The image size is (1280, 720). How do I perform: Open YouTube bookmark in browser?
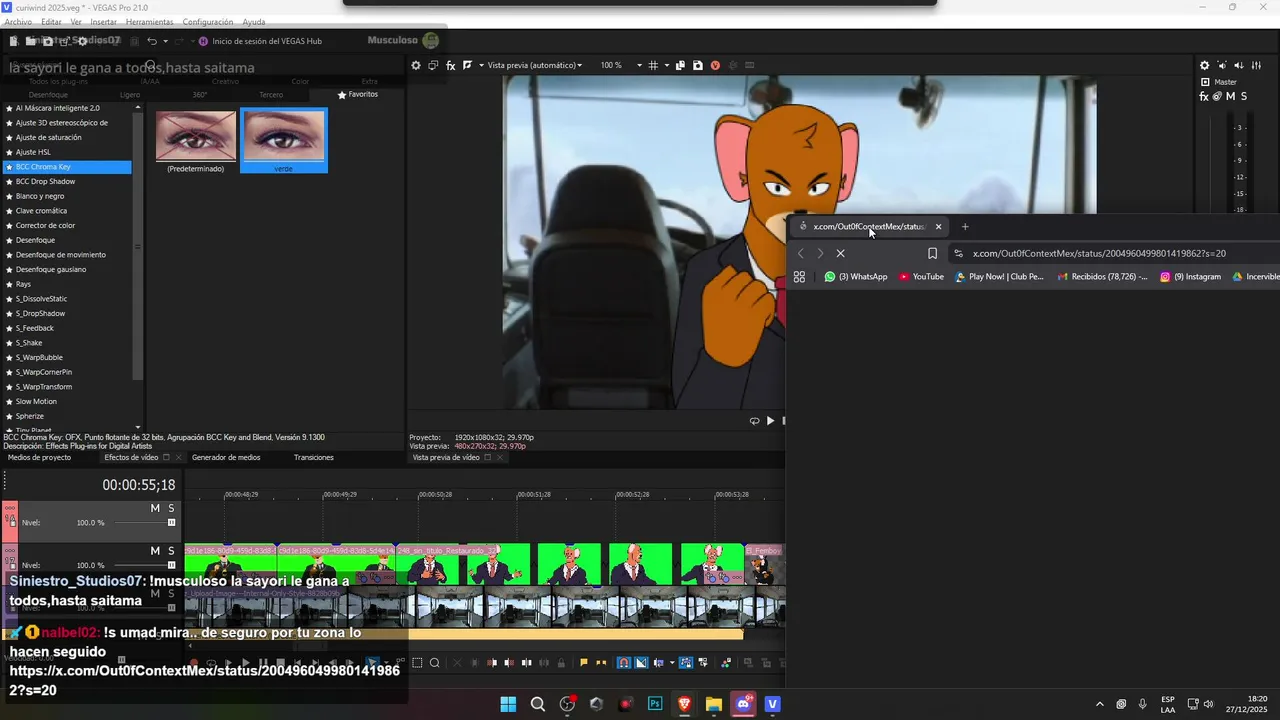tap(921, 277)
